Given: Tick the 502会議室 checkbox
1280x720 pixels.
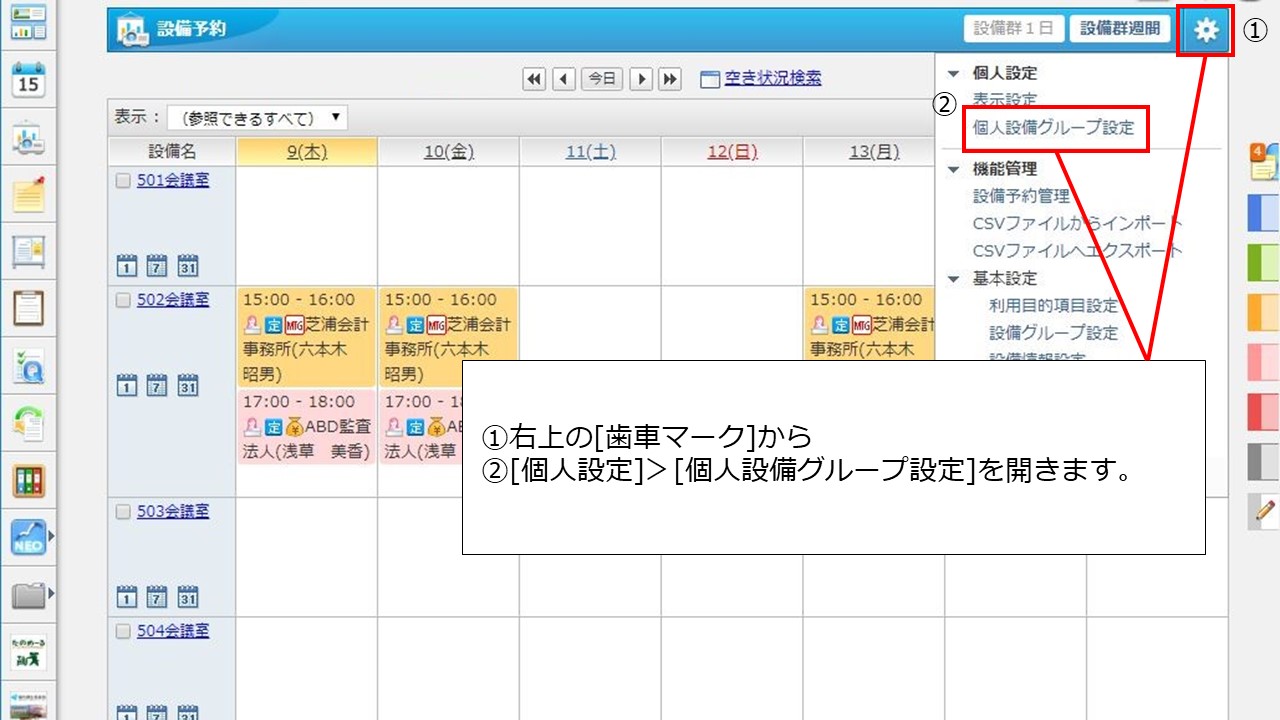Looking at the screenshot, I should coord(123,300).
